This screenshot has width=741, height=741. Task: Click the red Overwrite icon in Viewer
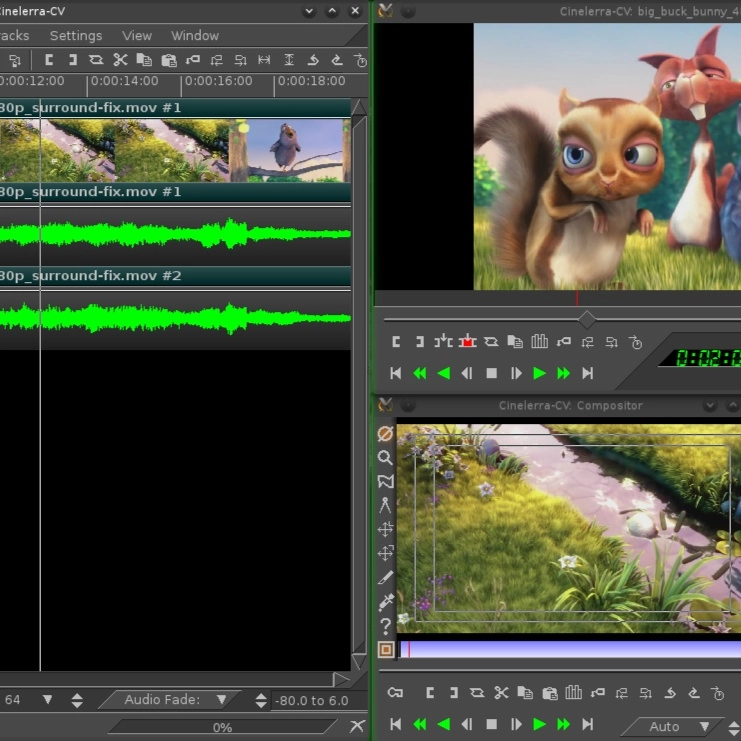(467, 342)
